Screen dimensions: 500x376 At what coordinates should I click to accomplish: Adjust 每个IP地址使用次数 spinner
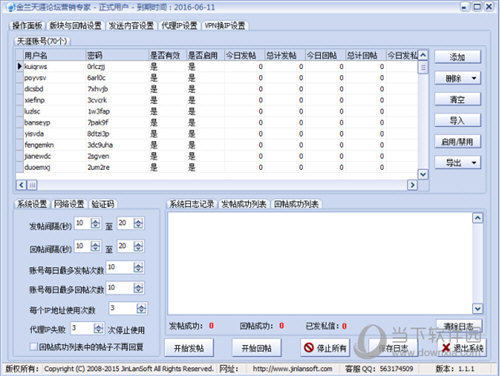coord(141,308)
